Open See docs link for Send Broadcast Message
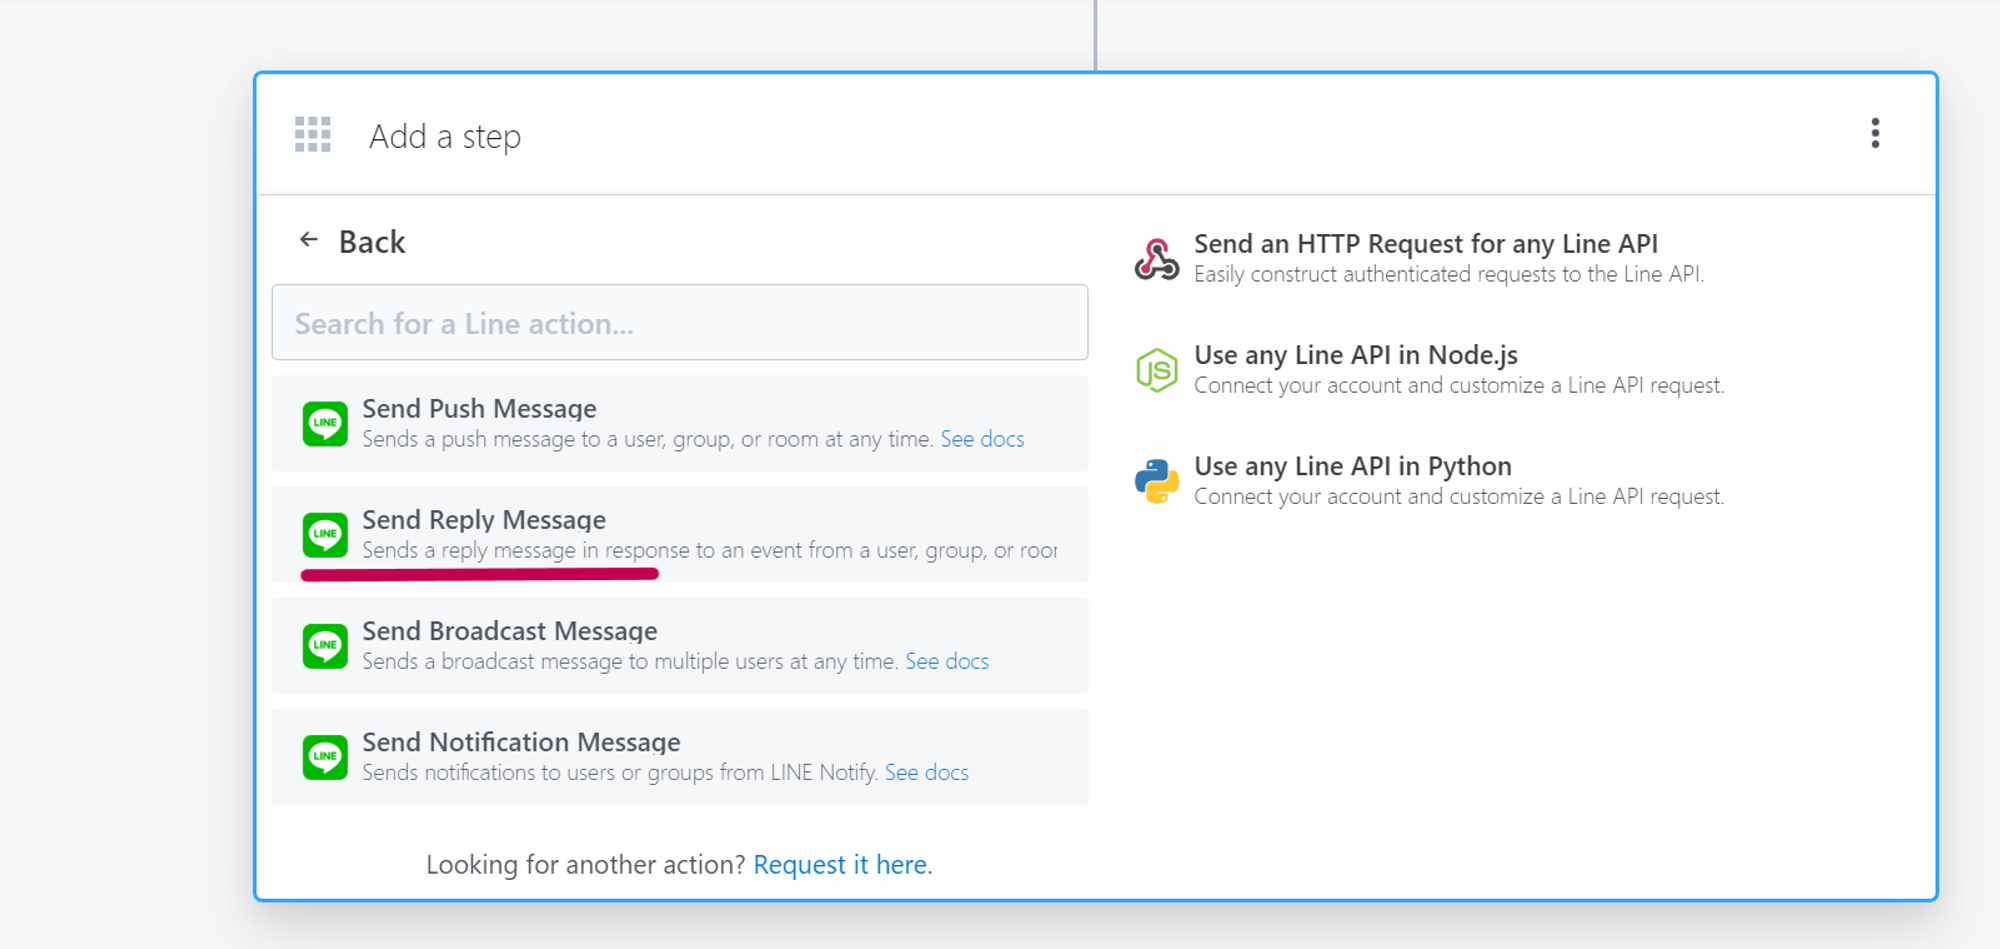Screen dimensions: 2000x949 [947, 661]
